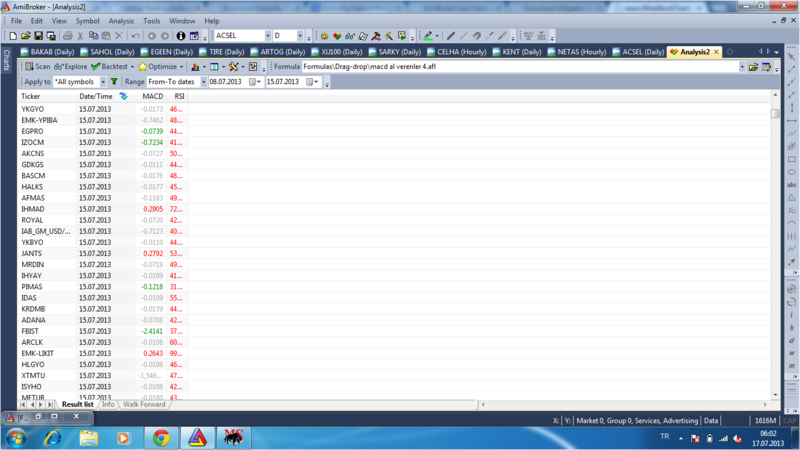Screen dimensions: 800x450
Task: Save with the floppy disk icon
Action: point(38,36)
